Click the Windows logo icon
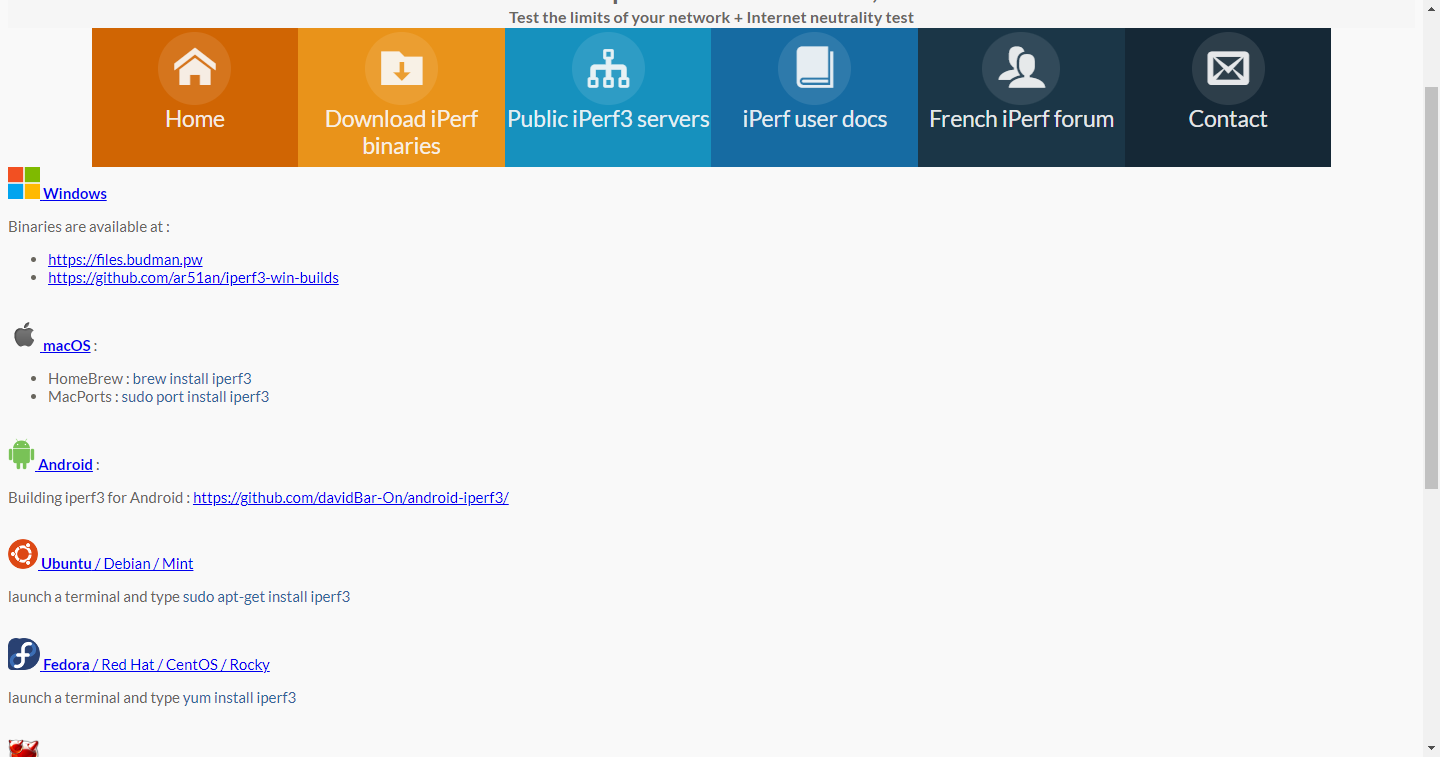1440x757 pixels. click(24, 183)
